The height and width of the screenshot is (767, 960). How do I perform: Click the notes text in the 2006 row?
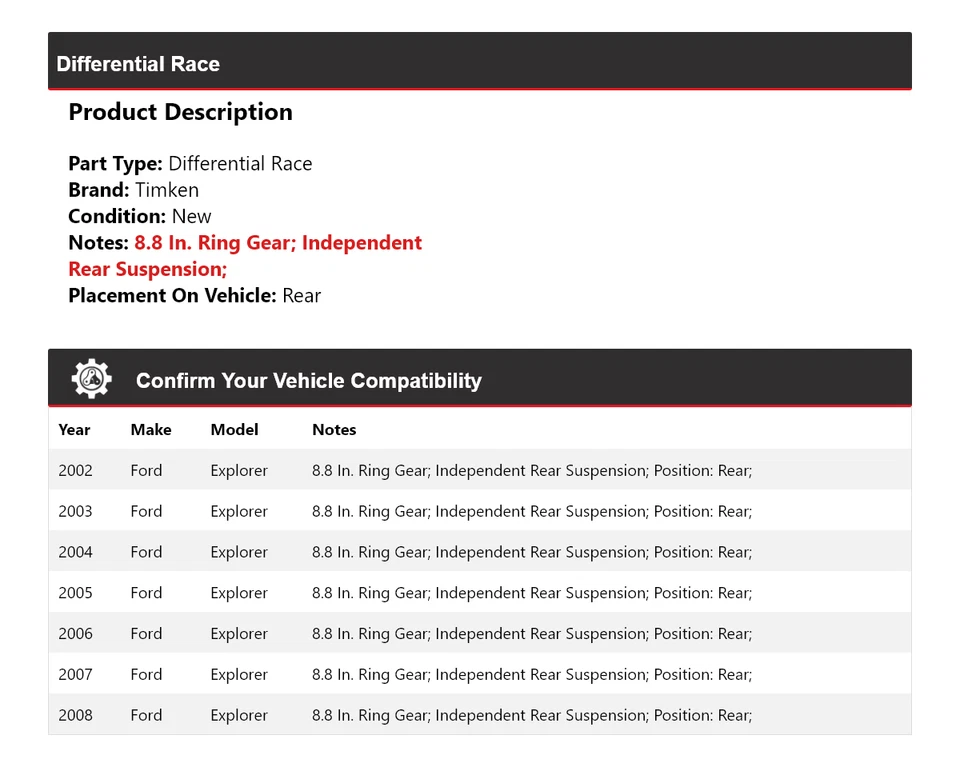tap(531, 634)
